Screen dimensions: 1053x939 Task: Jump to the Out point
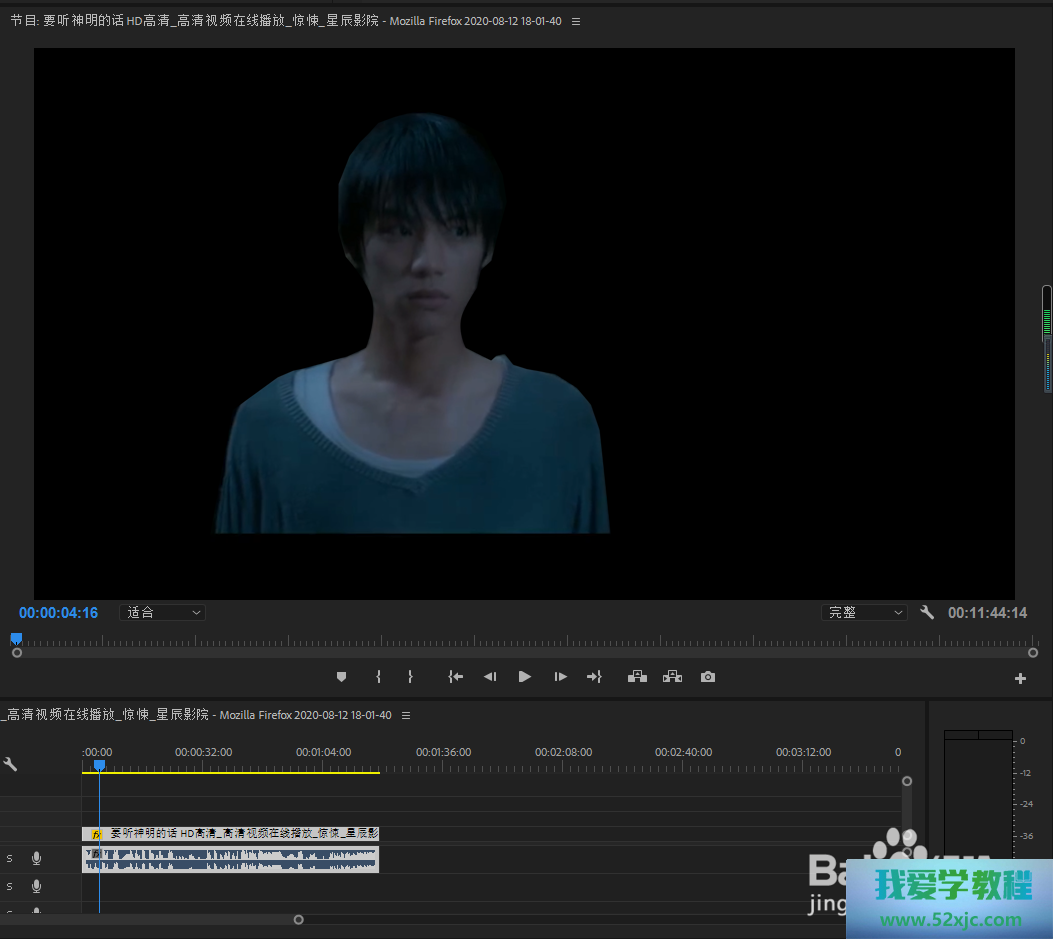point(594,677)
